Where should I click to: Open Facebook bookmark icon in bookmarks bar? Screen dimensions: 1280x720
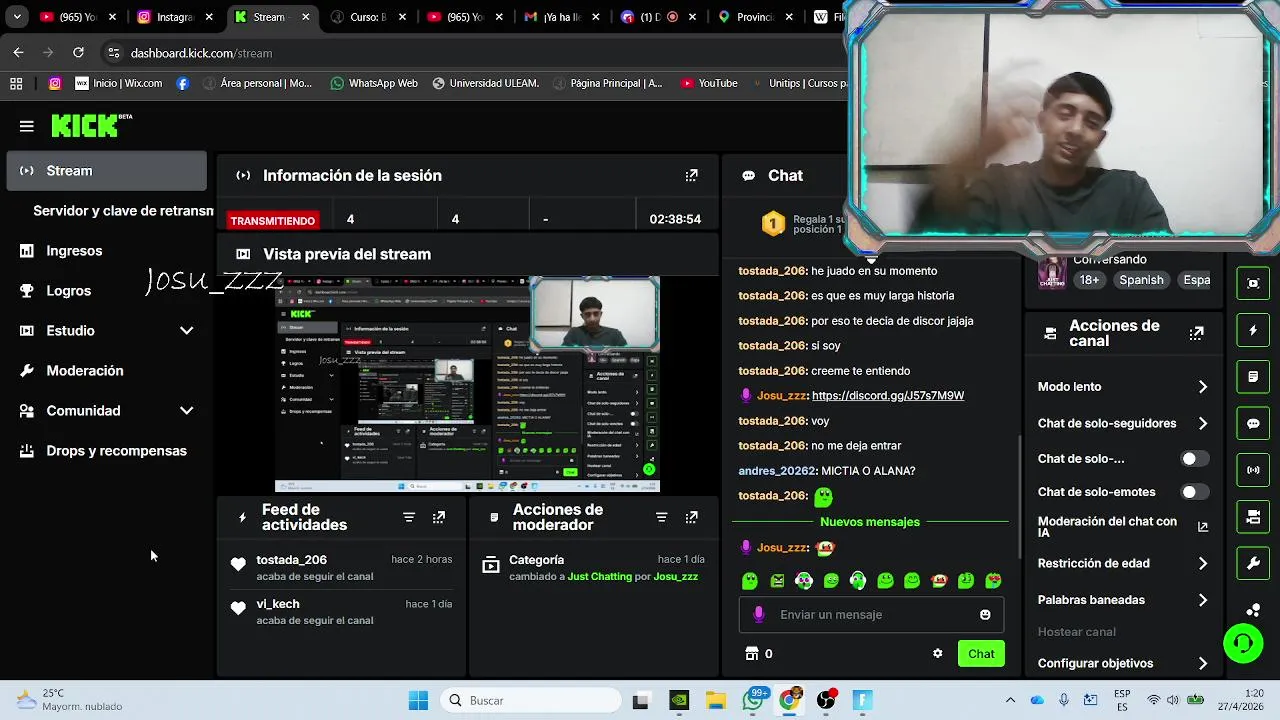point(182,83)
